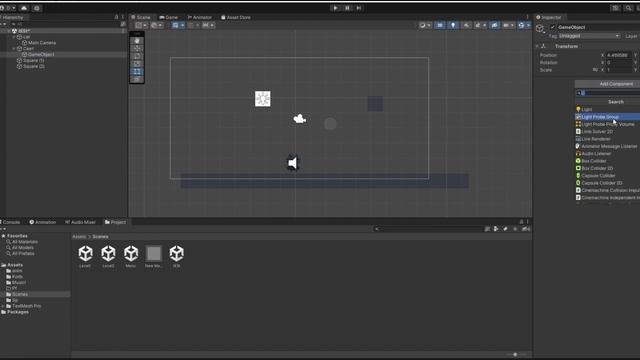
Task: Select the Transform tool at overlay bottom
Action: point(137,80)
